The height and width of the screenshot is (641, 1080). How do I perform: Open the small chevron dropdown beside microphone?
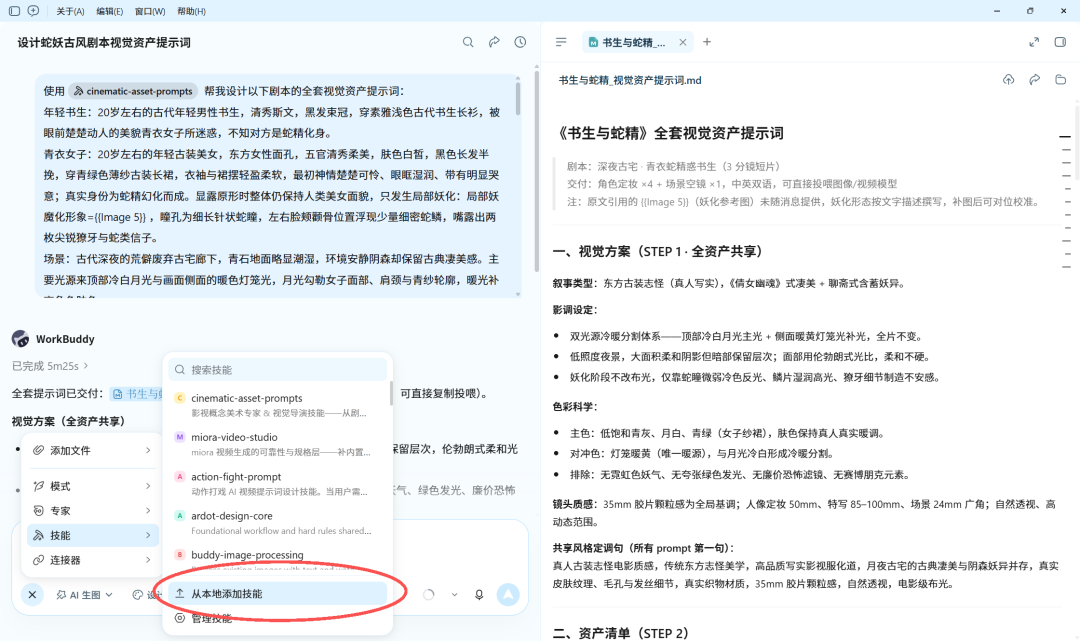[x=455, y=595]
